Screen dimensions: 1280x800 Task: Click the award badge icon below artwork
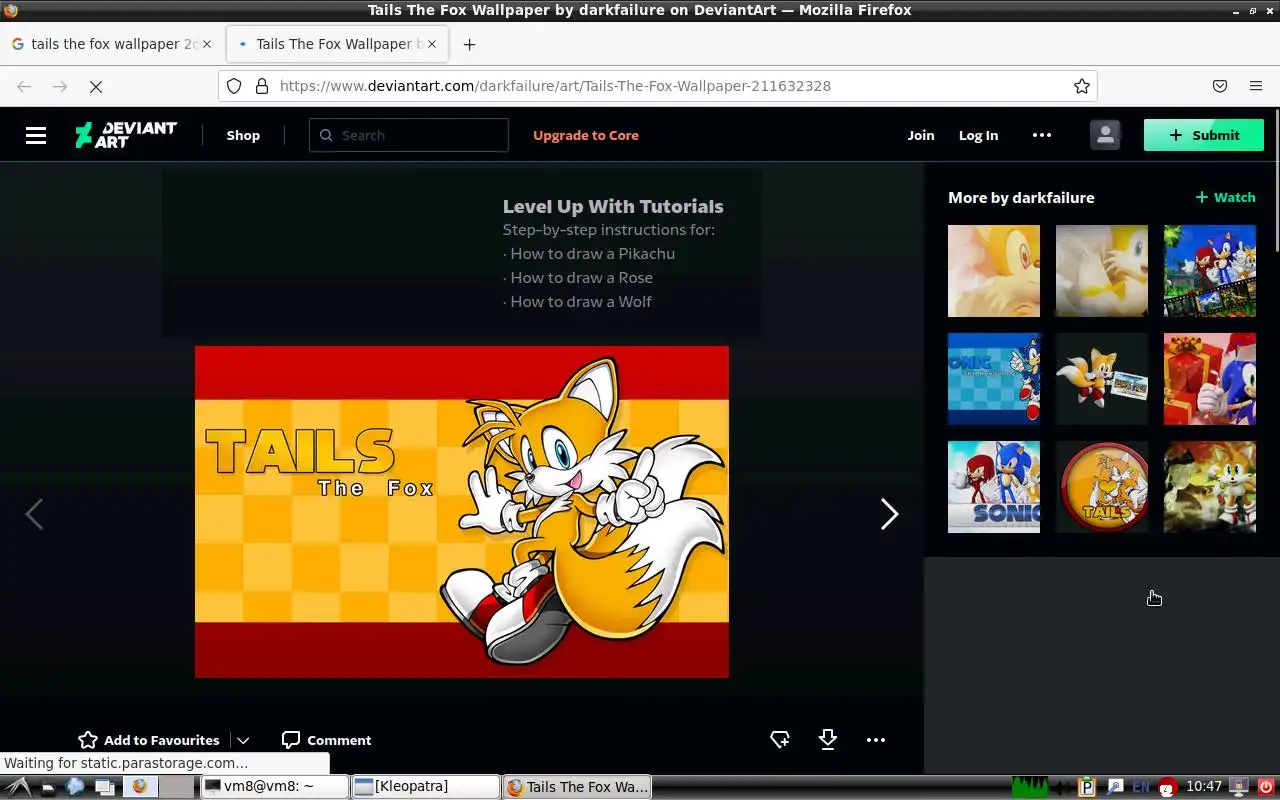point(780,740)
